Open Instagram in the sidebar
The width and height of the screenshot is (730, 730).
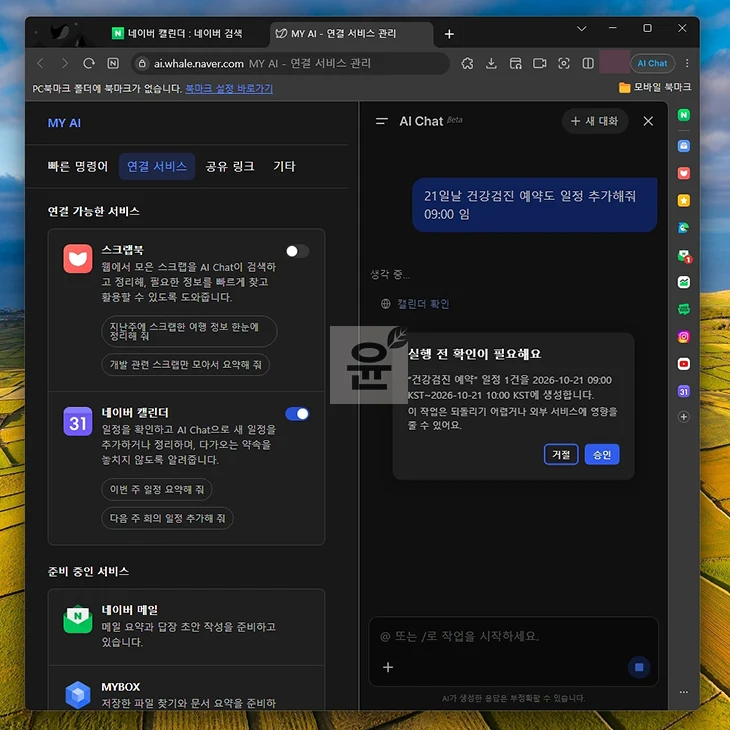[683, 337]
